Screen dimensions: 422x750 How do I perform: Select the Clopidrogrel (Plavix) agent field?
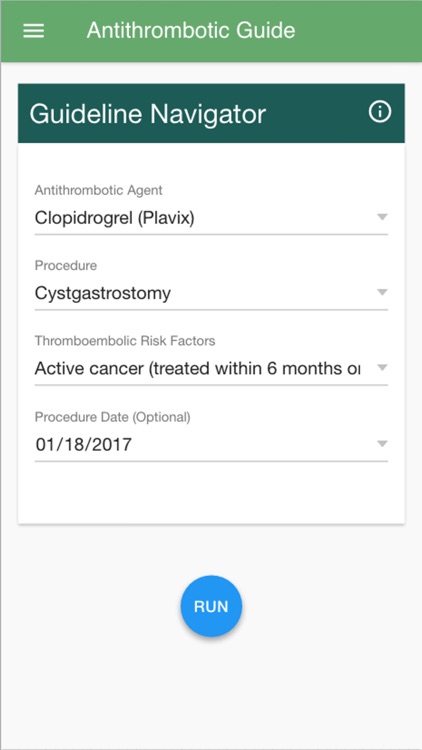coord(211,219)
